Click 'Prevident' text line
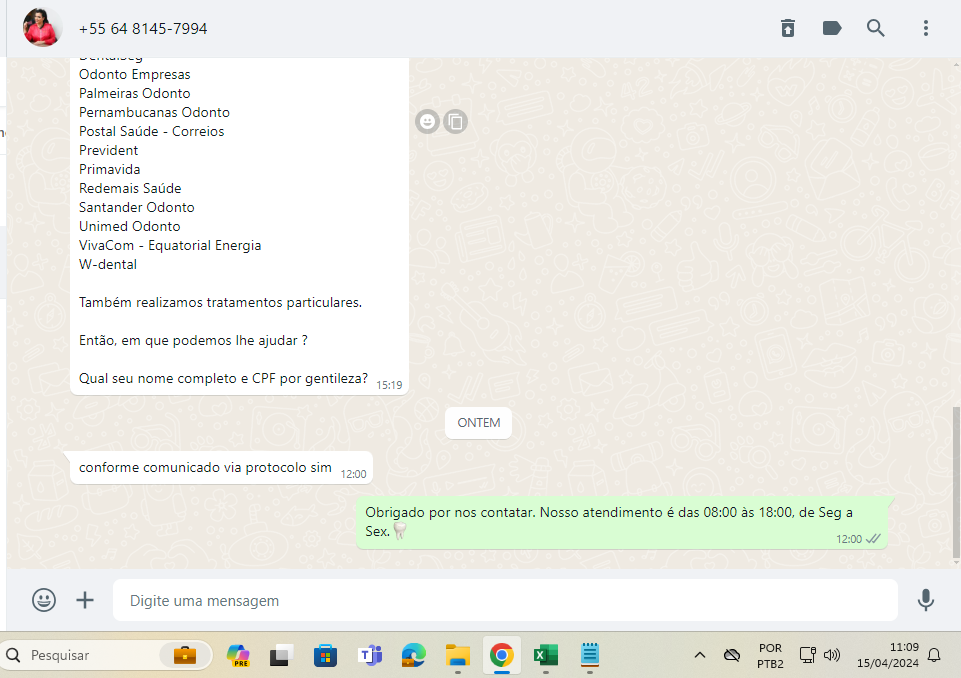 (108, 151)
